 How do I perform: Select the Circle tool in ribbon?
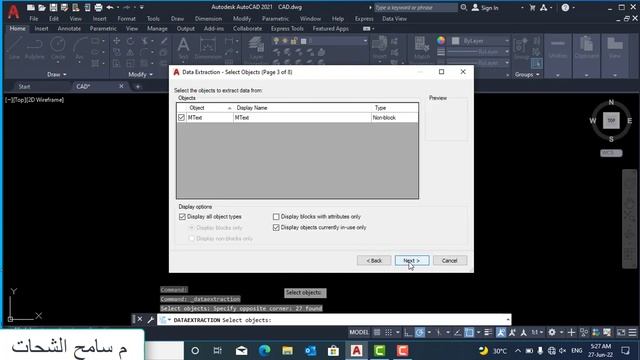coord(58,48)
